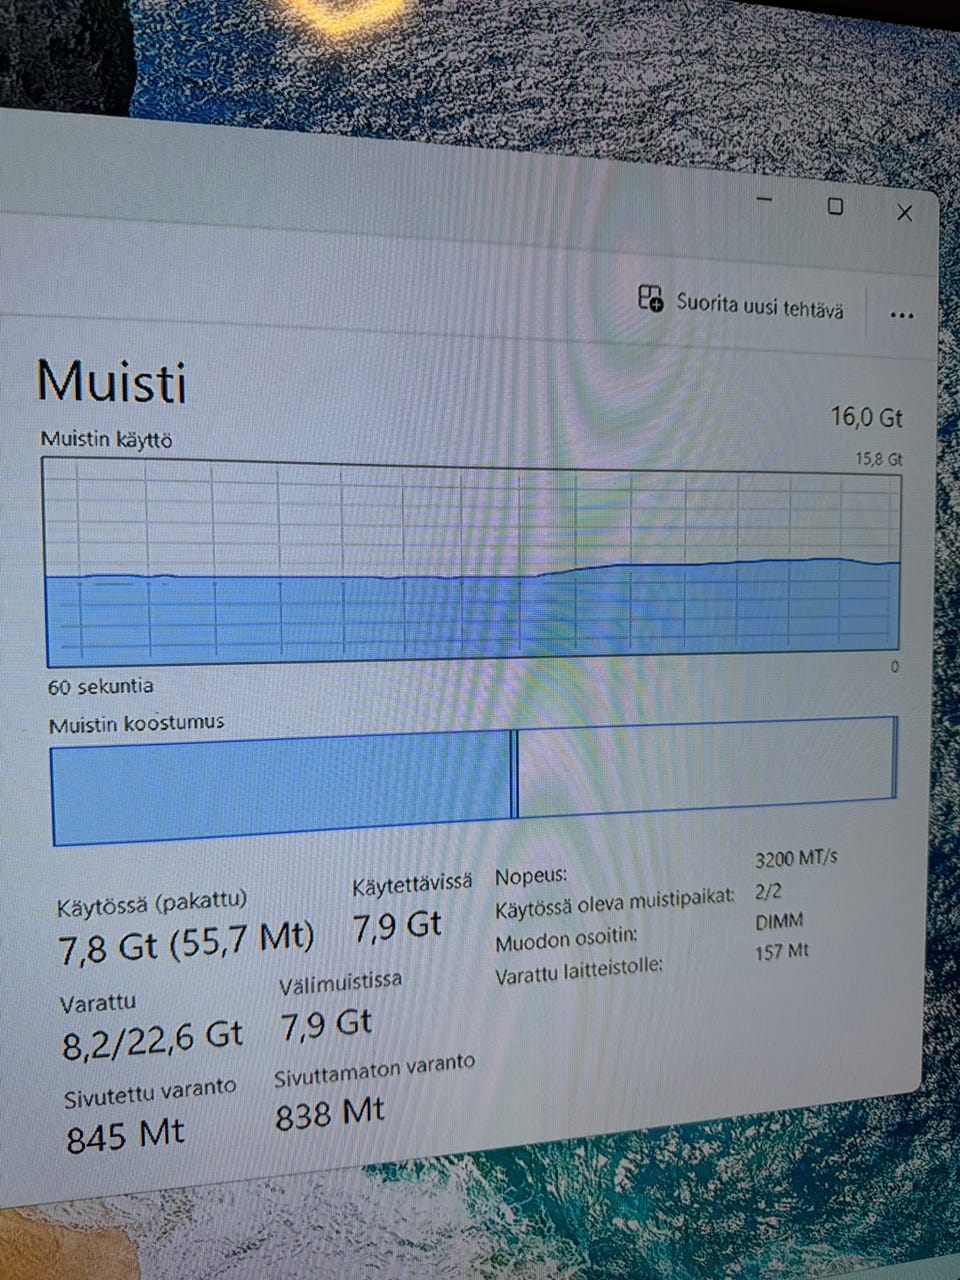Click the 7,8 Gt (55,7 Mt) value
Viewport: 960px width, 1280px height.
(x=186, y=943)
